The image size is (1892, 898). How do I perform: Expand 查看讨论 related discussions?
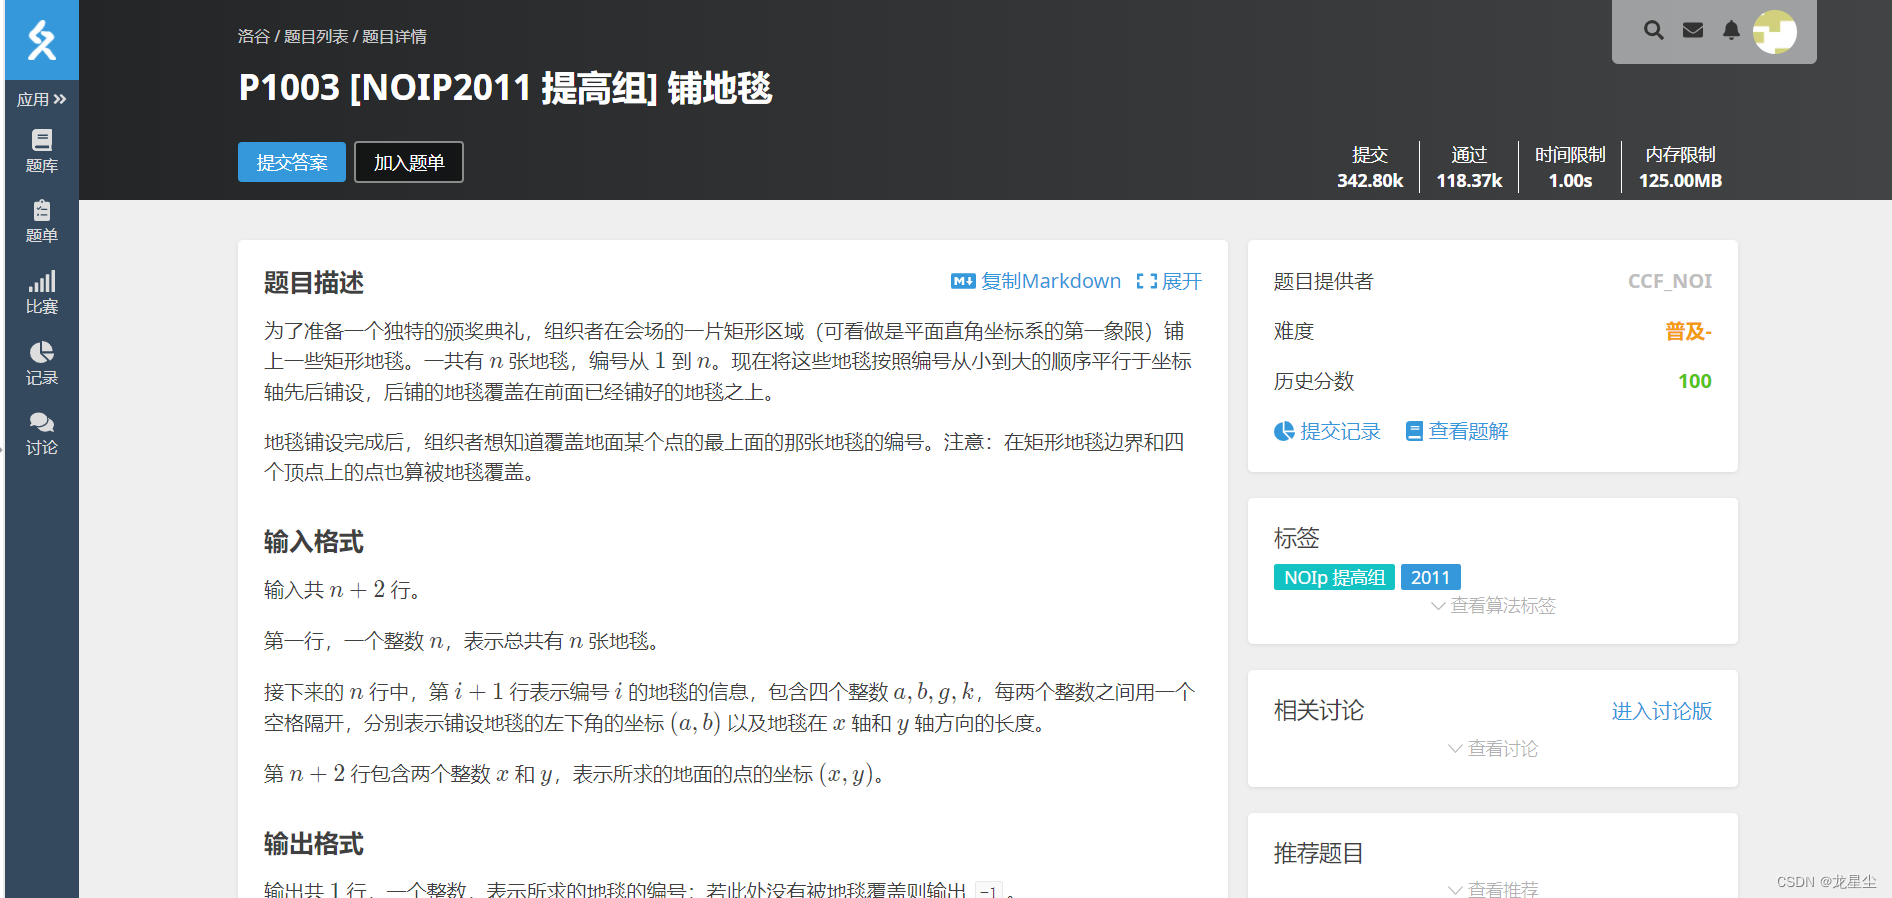tap(1493, 748)
